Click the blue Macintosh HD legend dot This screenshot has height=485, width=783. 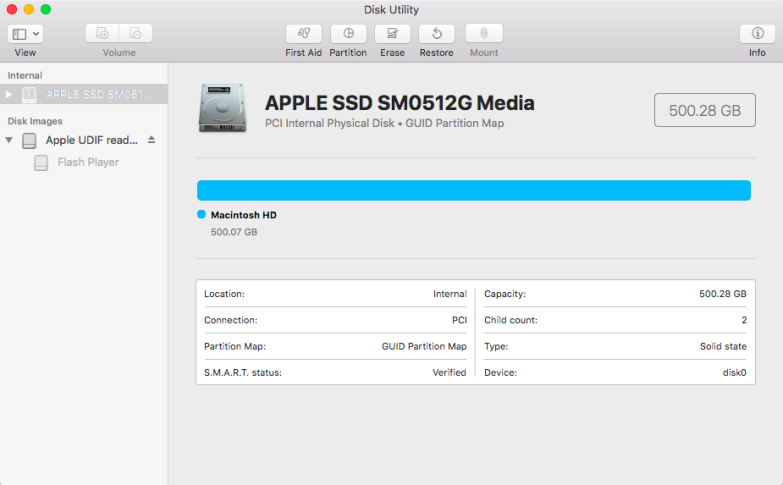(x=202, y=215)
